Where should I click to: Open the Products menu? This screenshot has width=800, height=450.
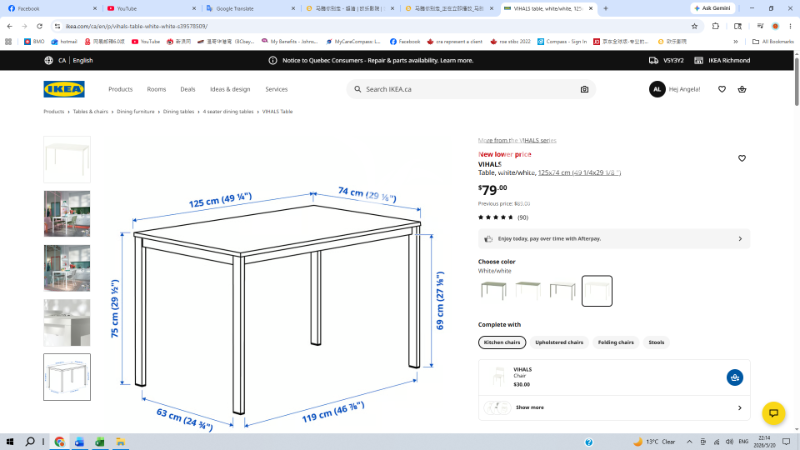pos(120,89)
